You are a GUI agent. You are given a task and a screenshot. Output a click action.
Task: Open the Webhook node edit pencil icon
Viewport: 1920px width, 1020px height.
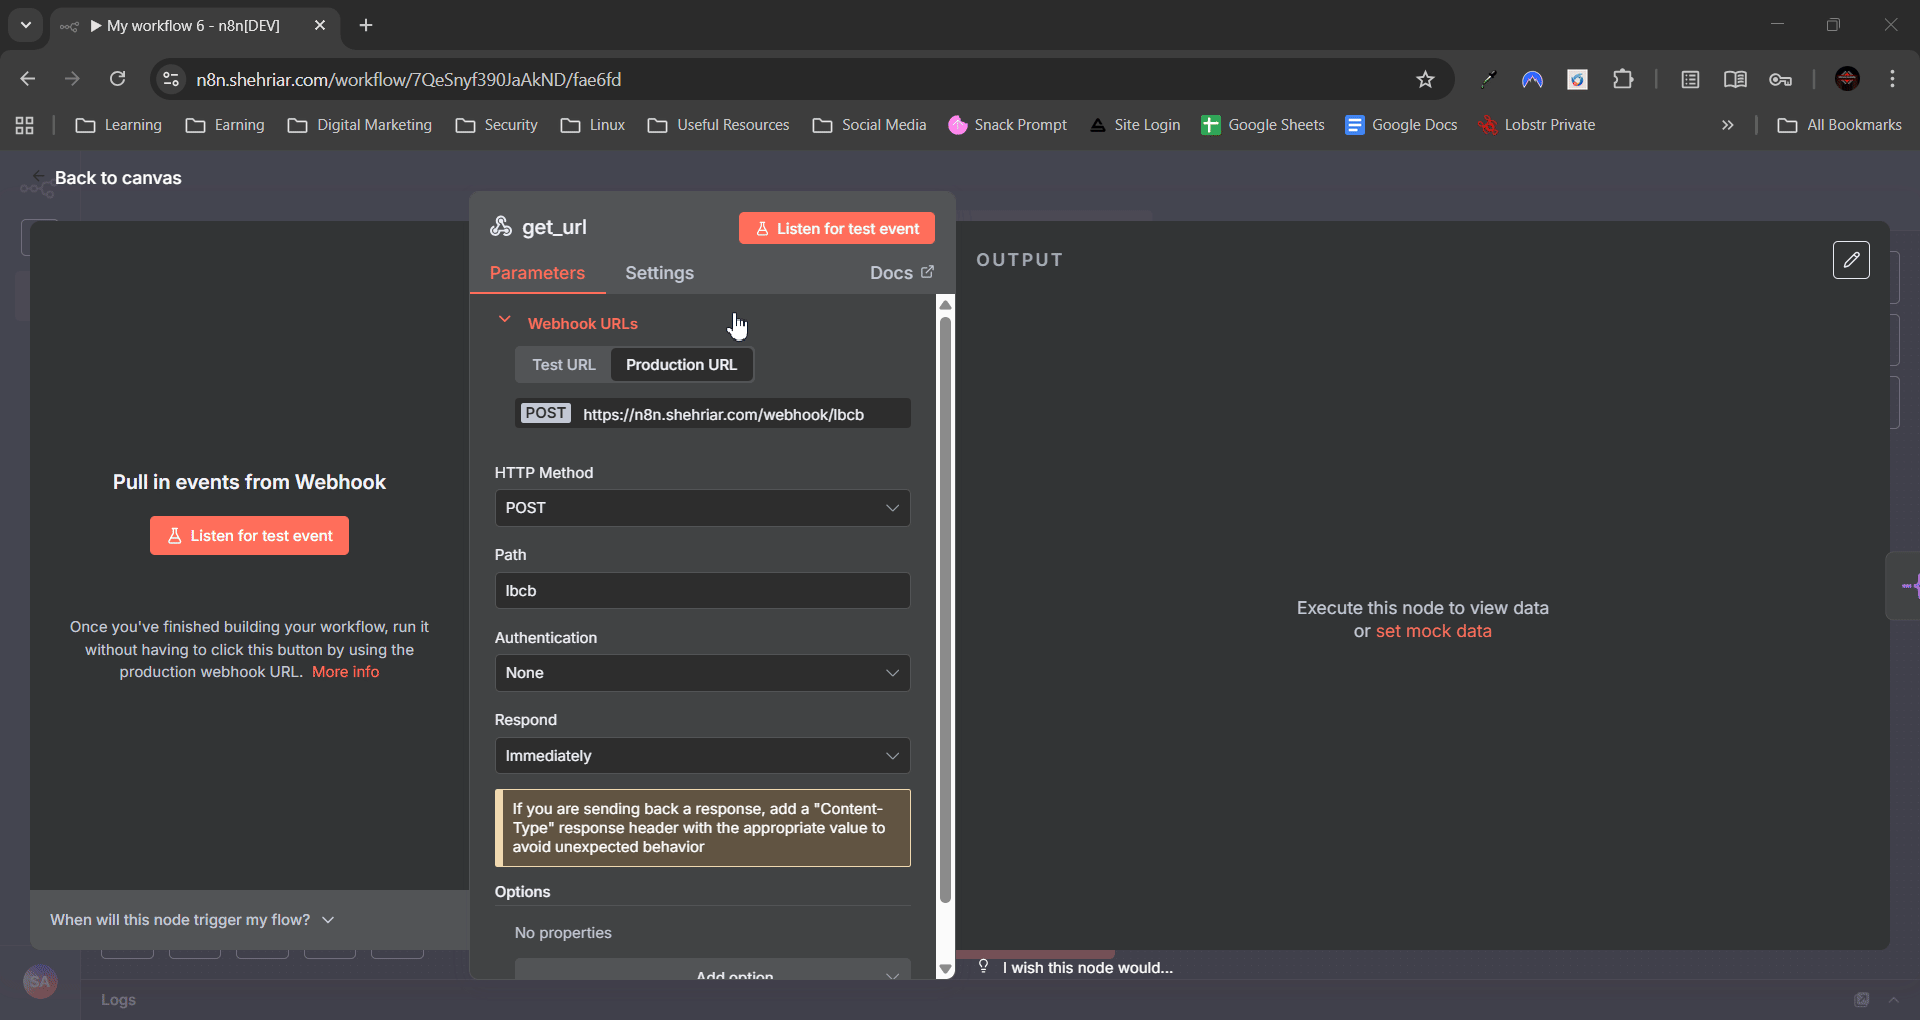1851,260
